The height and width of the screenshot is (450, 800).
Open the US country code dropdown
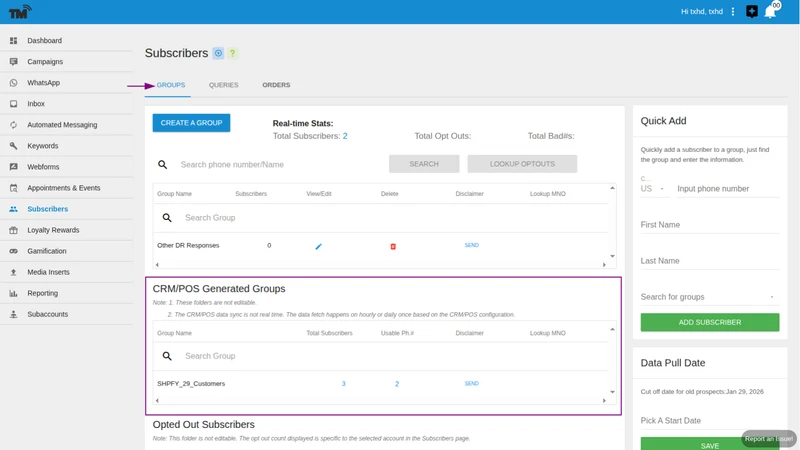tap(654, 189)
